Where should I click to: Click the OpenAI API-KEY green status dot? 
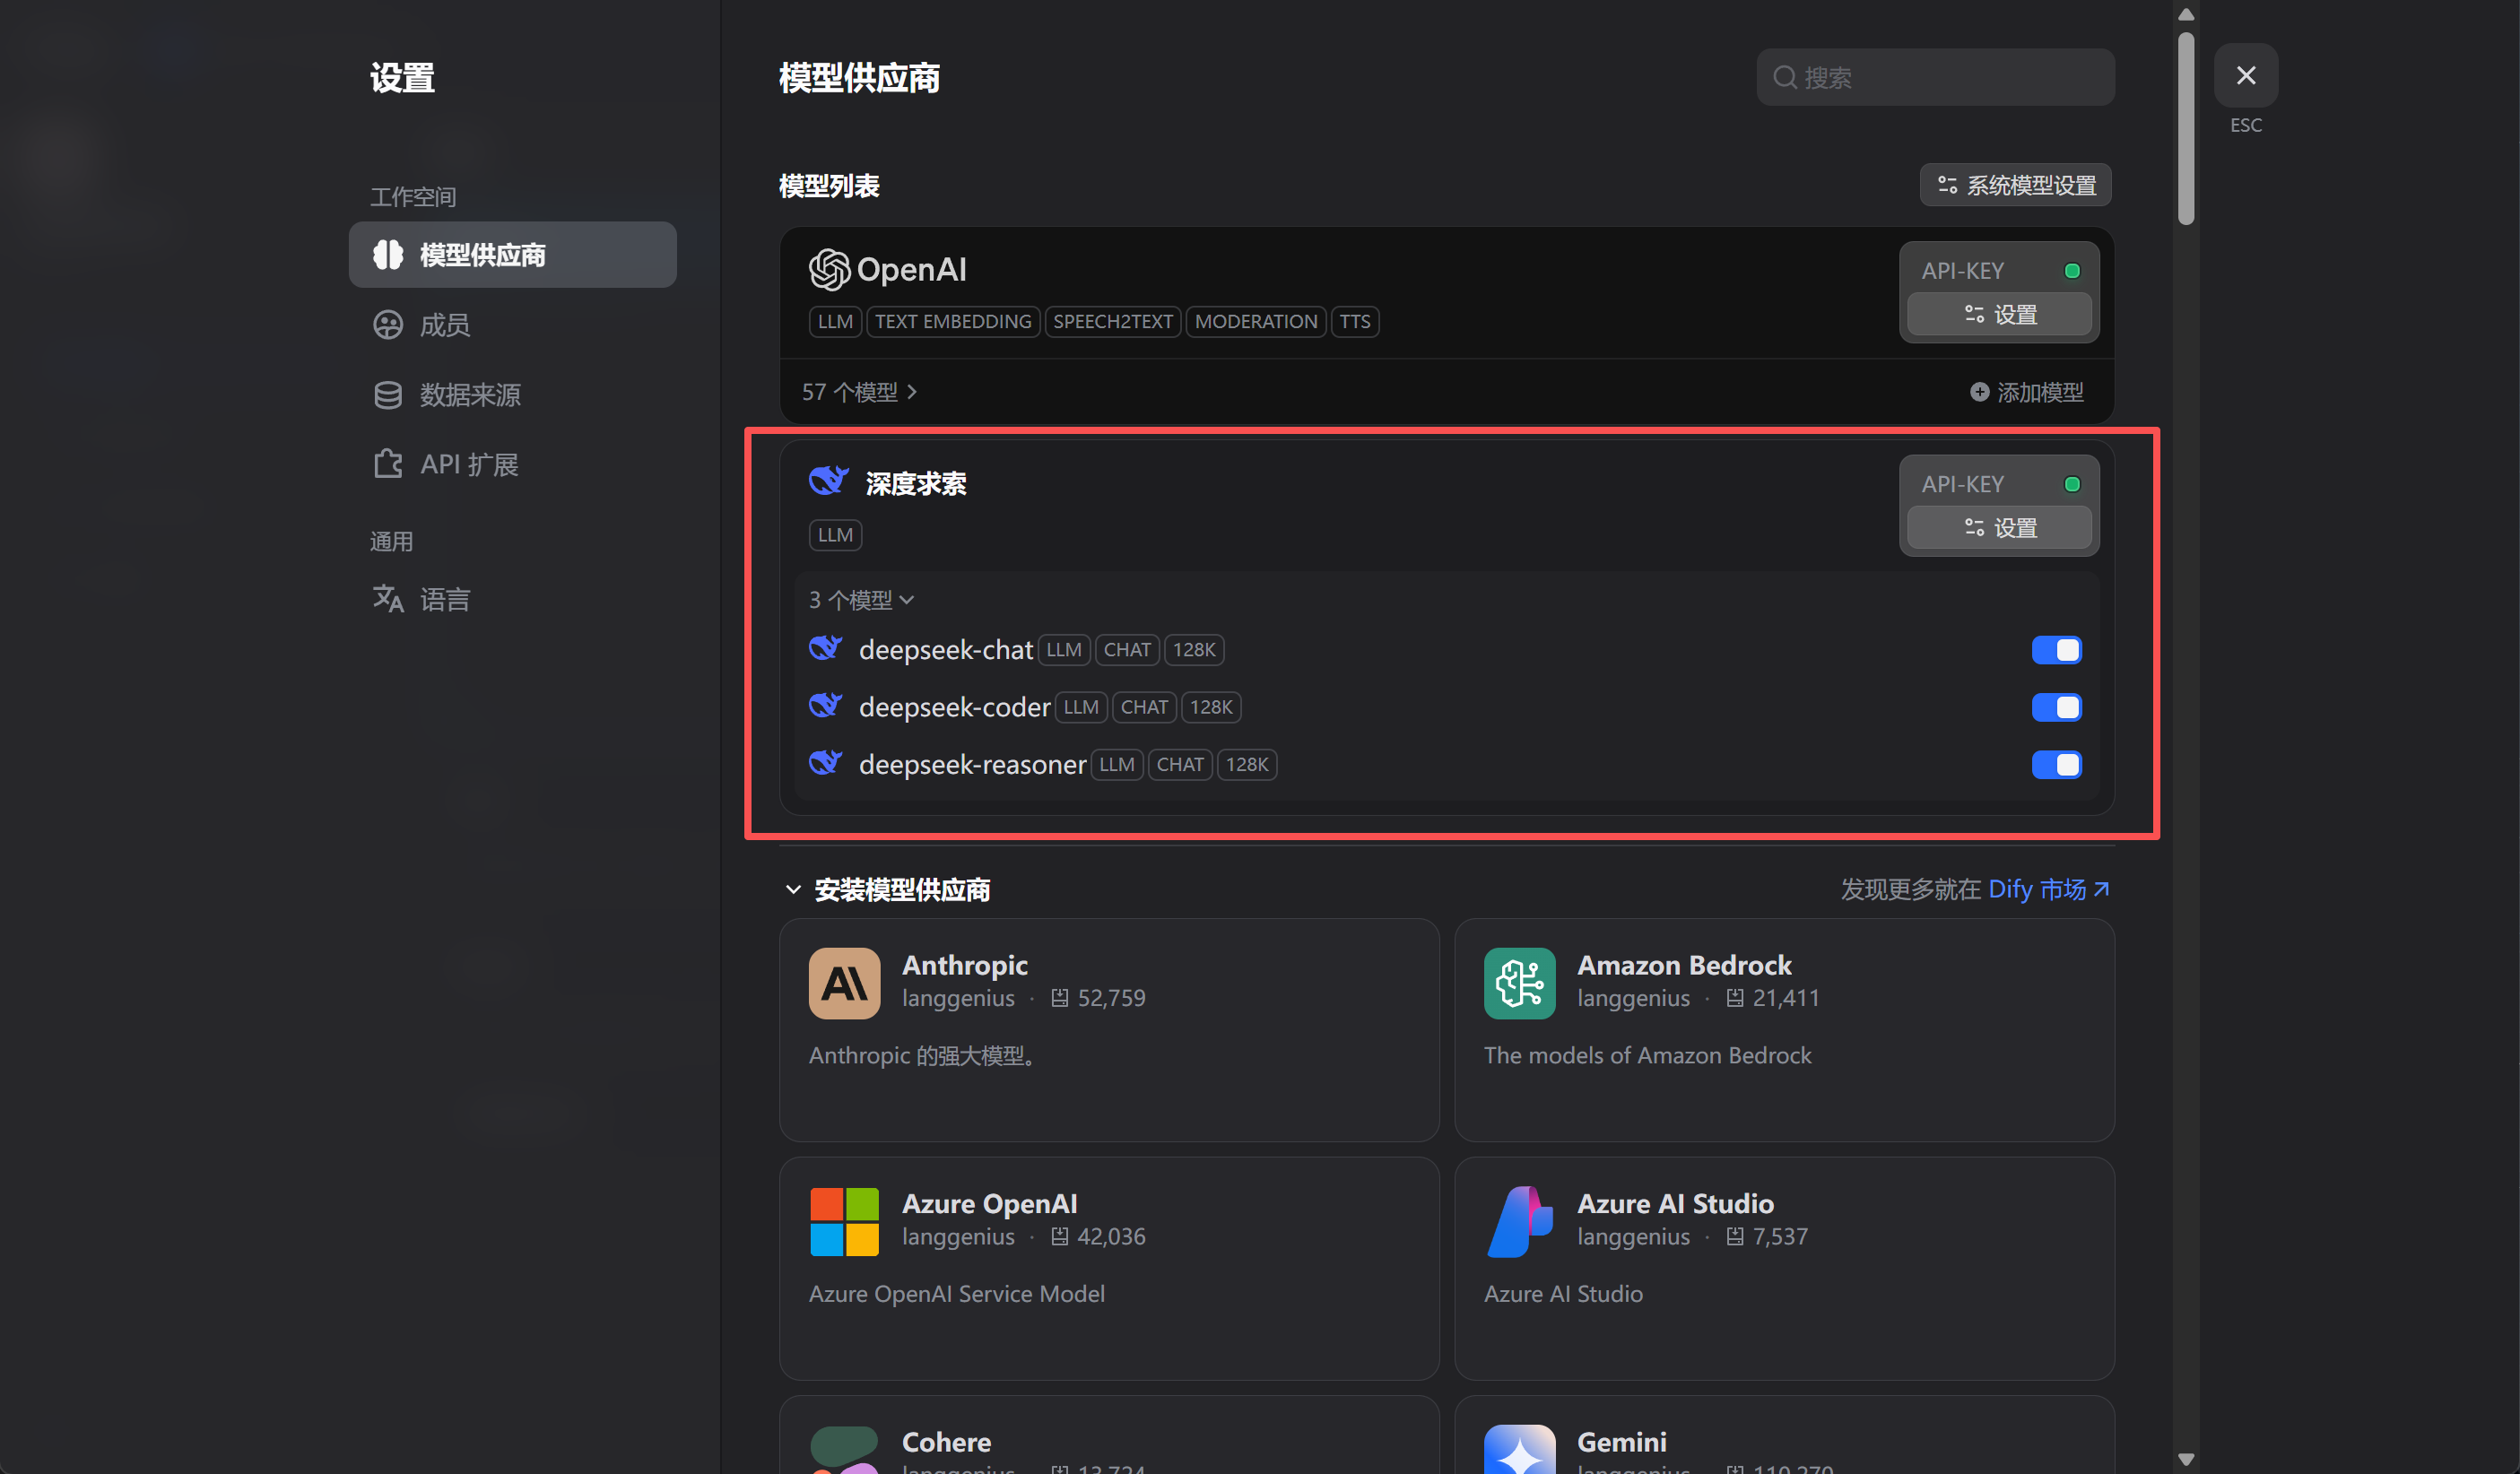point(2072,270)
